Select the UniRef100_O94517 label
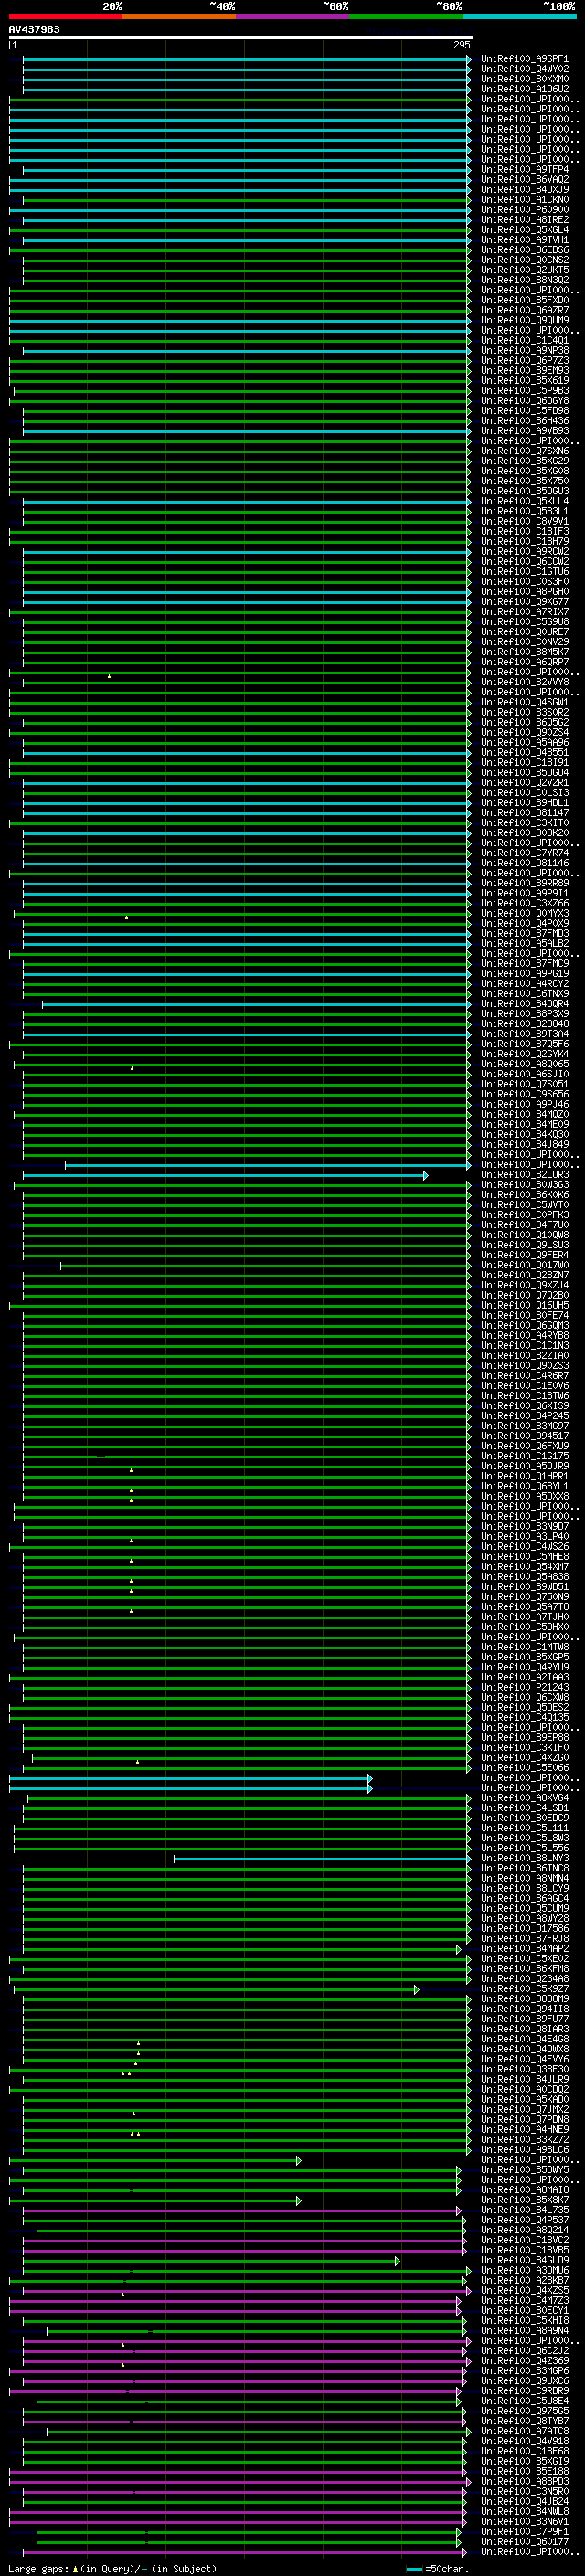585x2576 pixels. click(x=524, y=1436)
